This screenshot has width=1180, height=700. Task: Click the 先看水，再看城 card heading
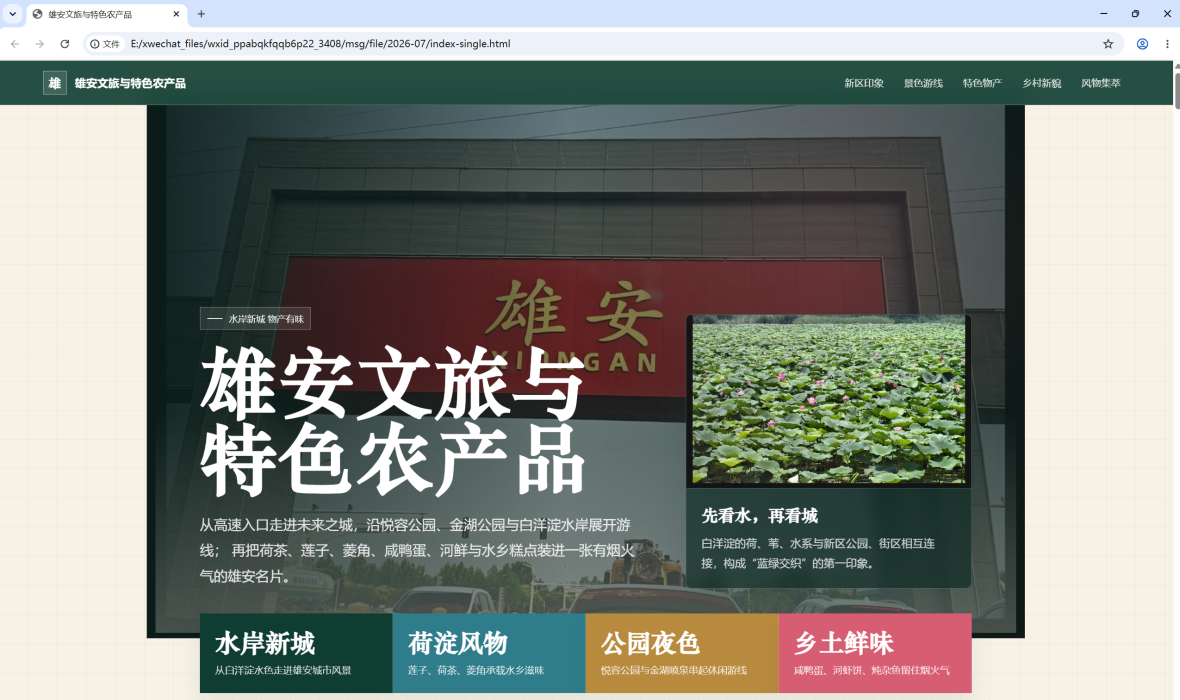(759, 516)
